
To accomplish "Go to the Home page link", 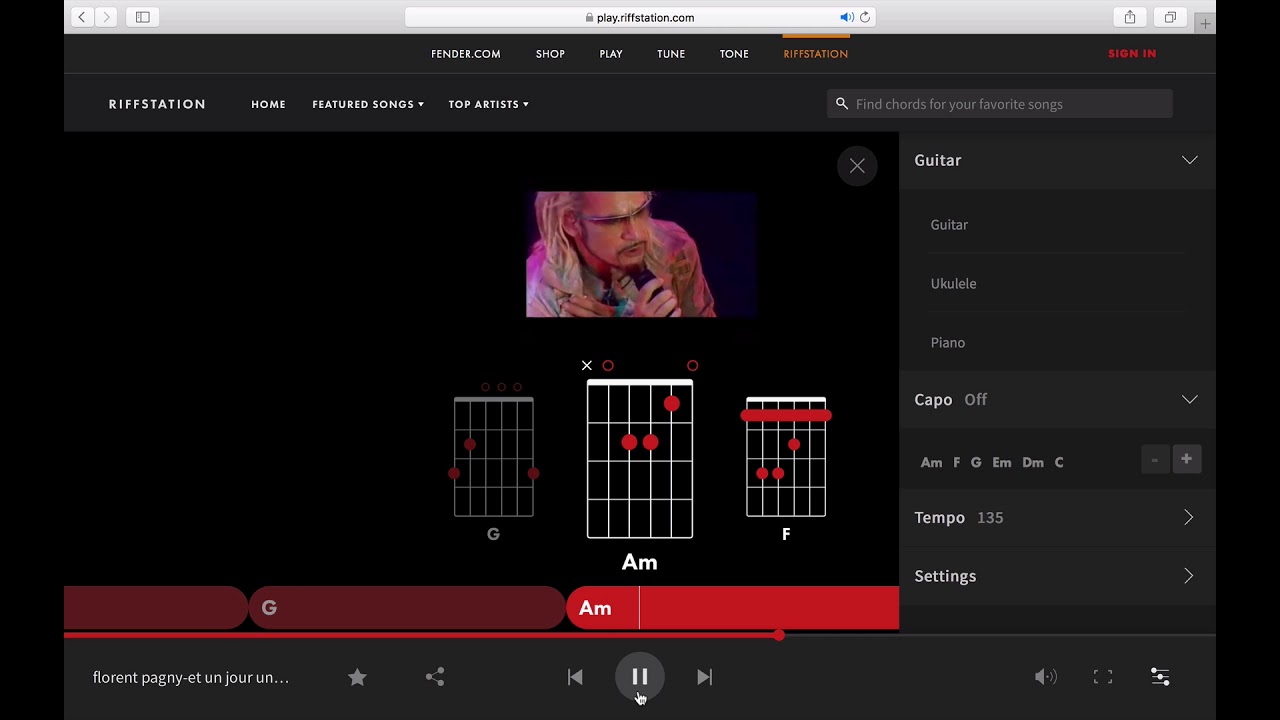I will point(268,104).
